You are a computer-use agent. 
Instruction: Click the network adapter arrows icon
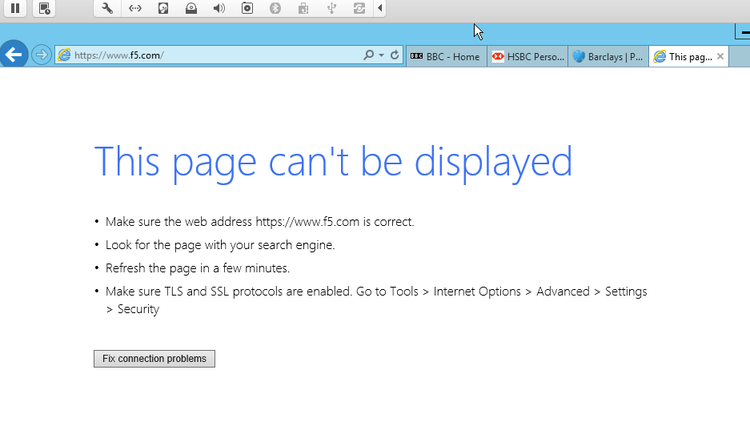point(135,8)
